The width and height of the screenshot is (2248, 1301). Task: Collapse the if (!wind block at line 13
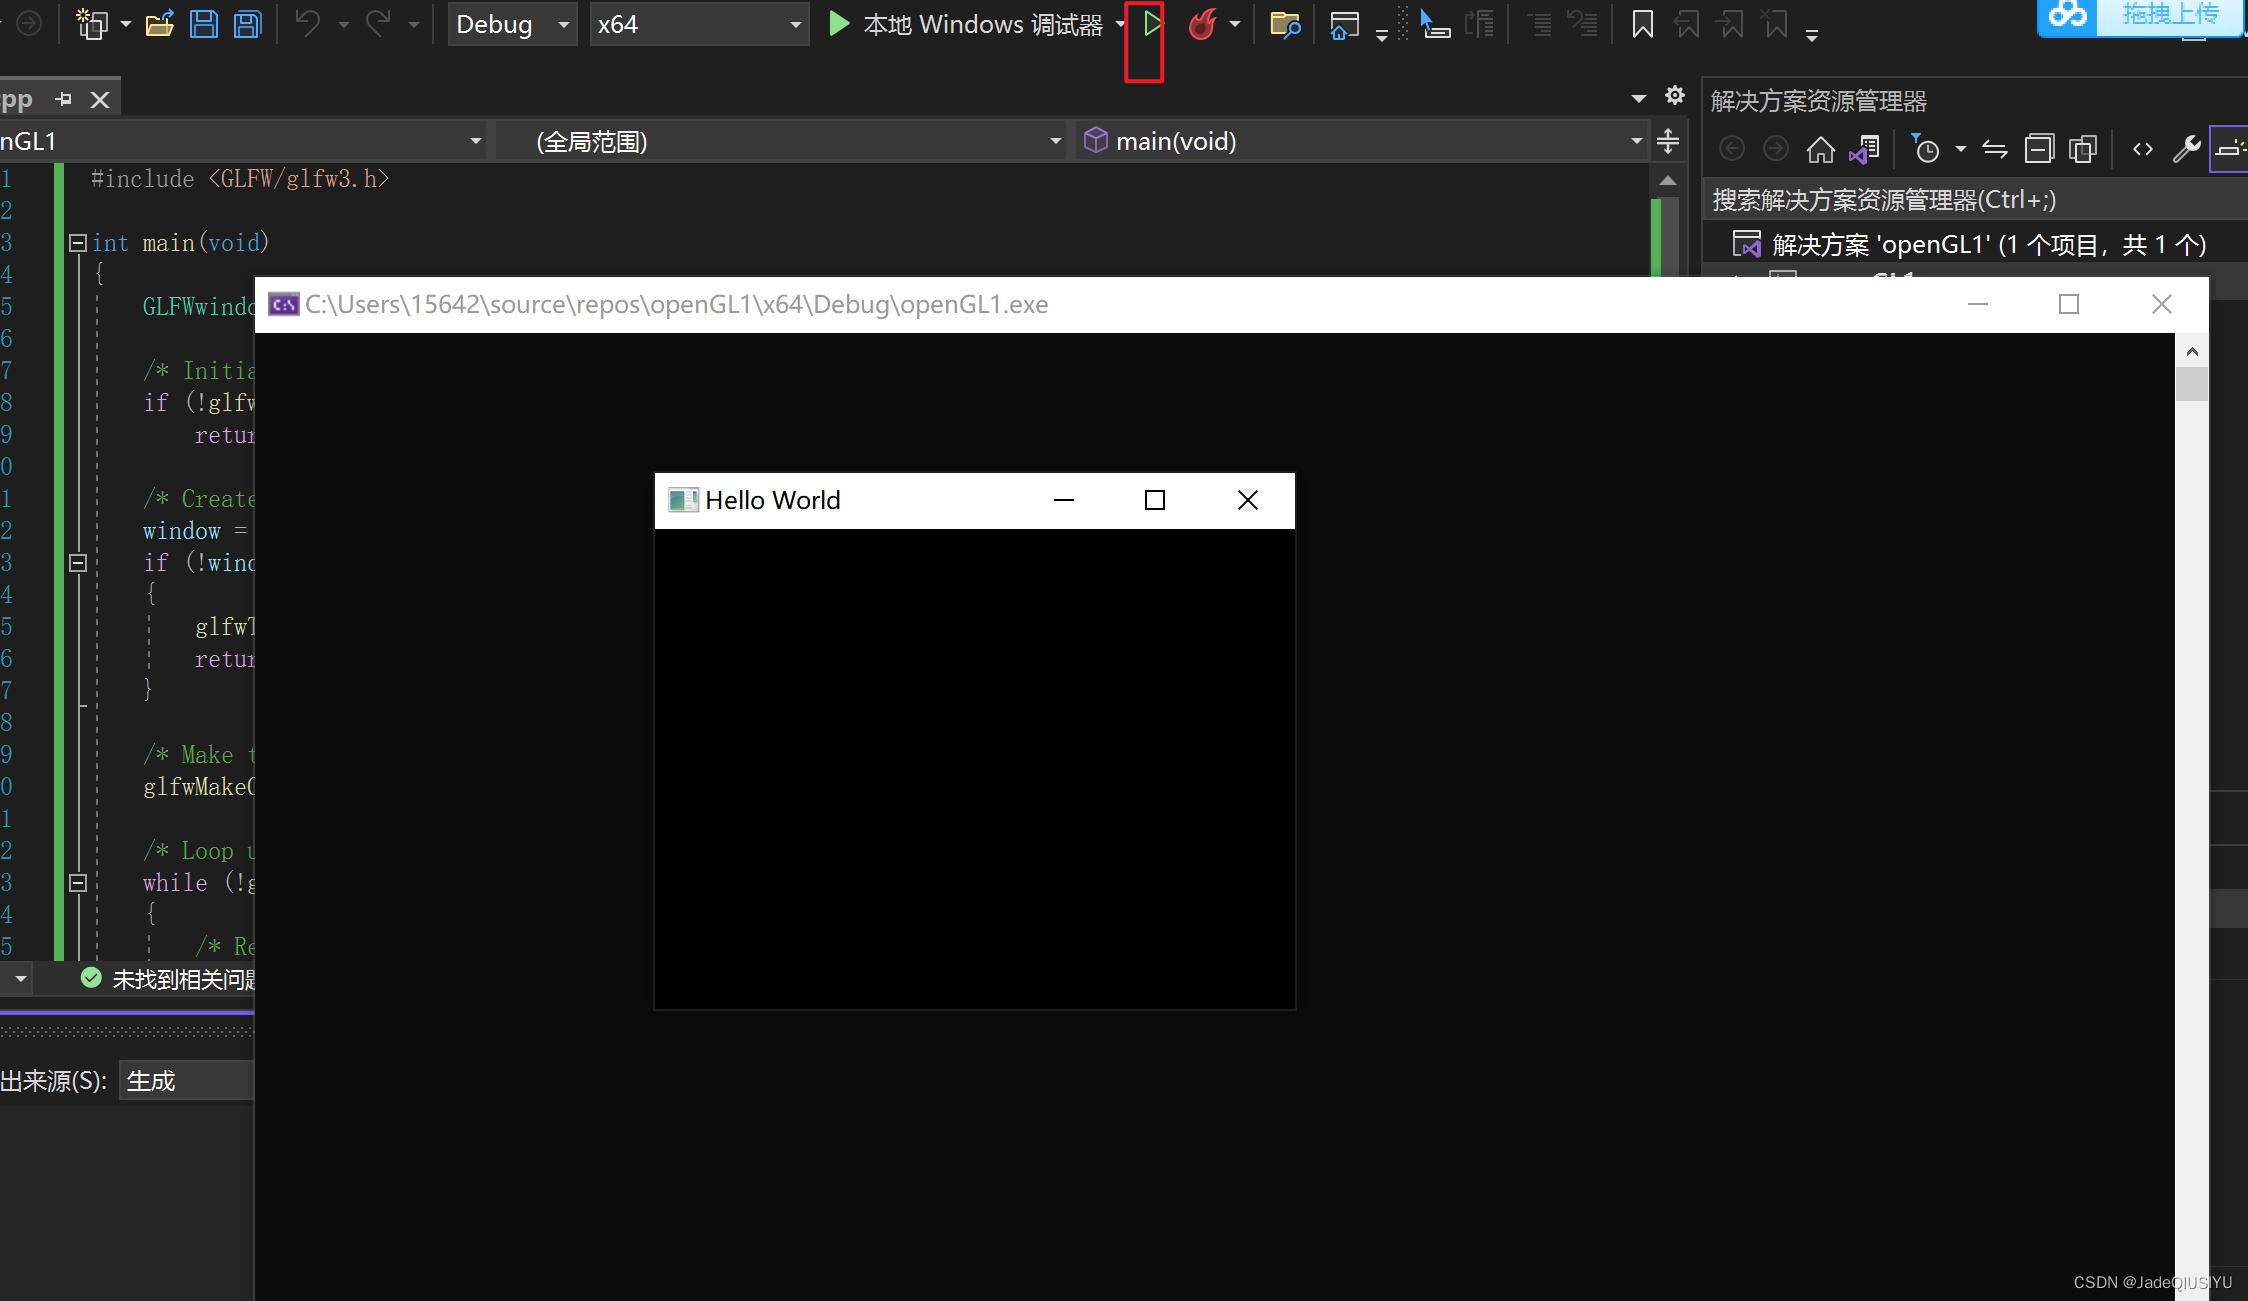tap(78, 563)
